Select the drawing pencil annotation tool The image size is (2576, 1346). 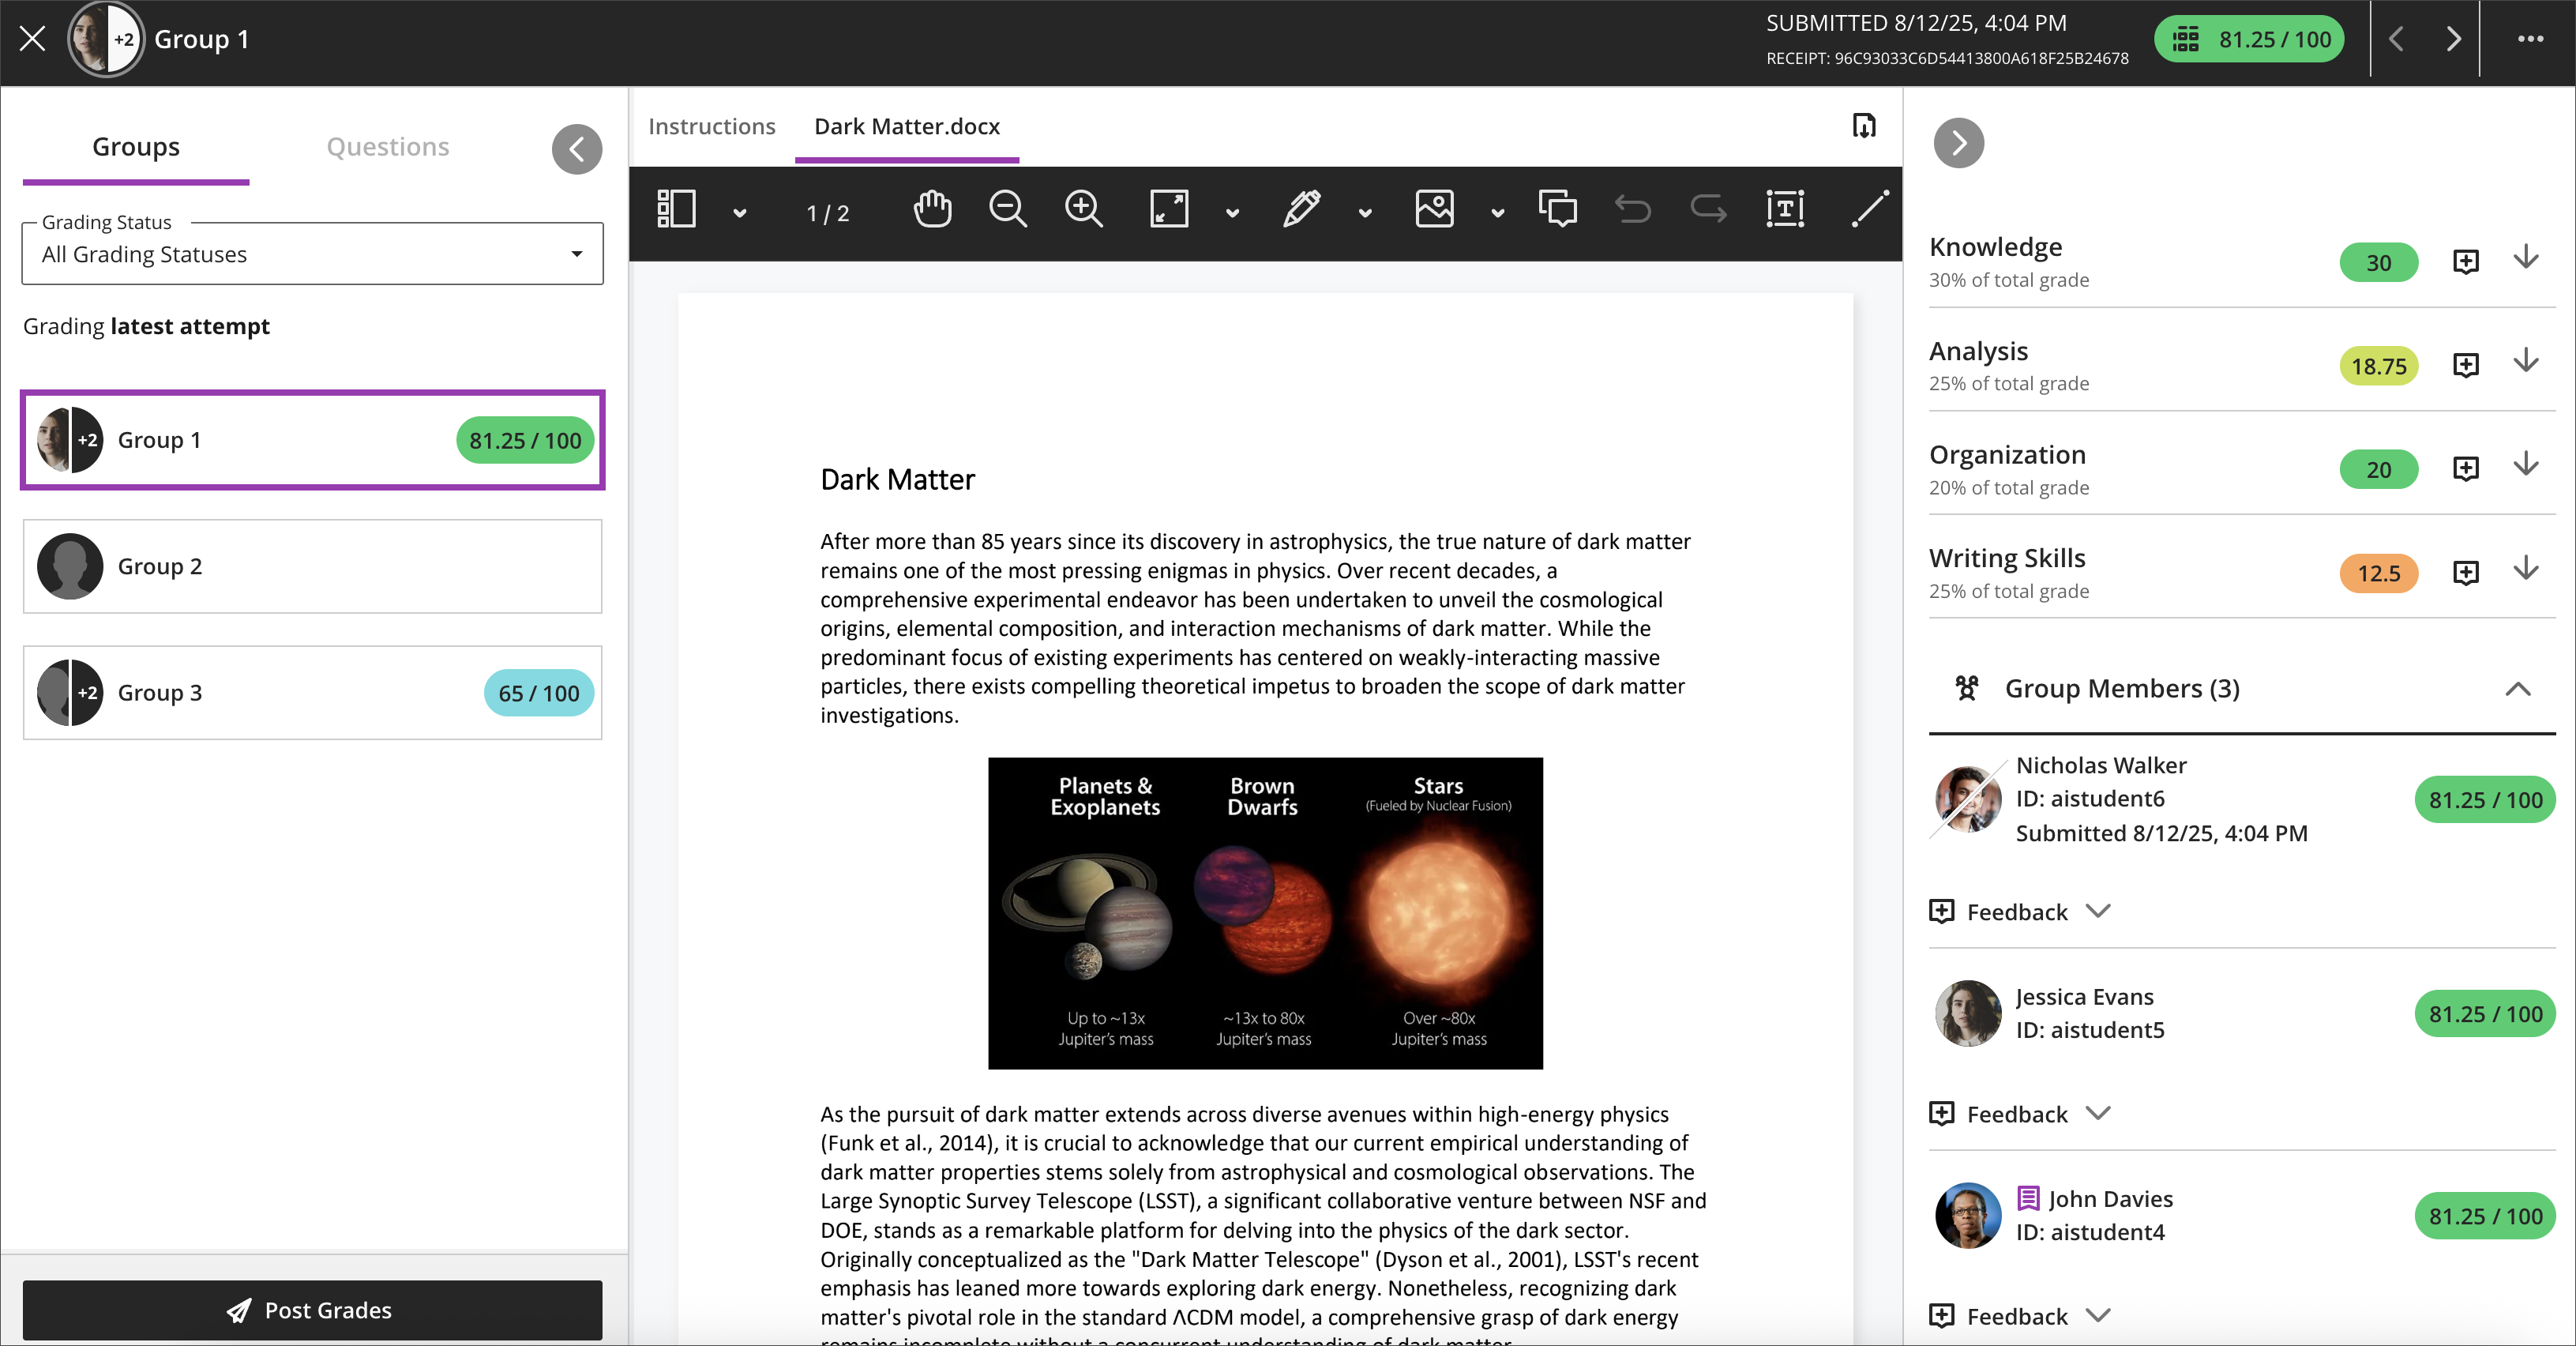(1301, 211)
